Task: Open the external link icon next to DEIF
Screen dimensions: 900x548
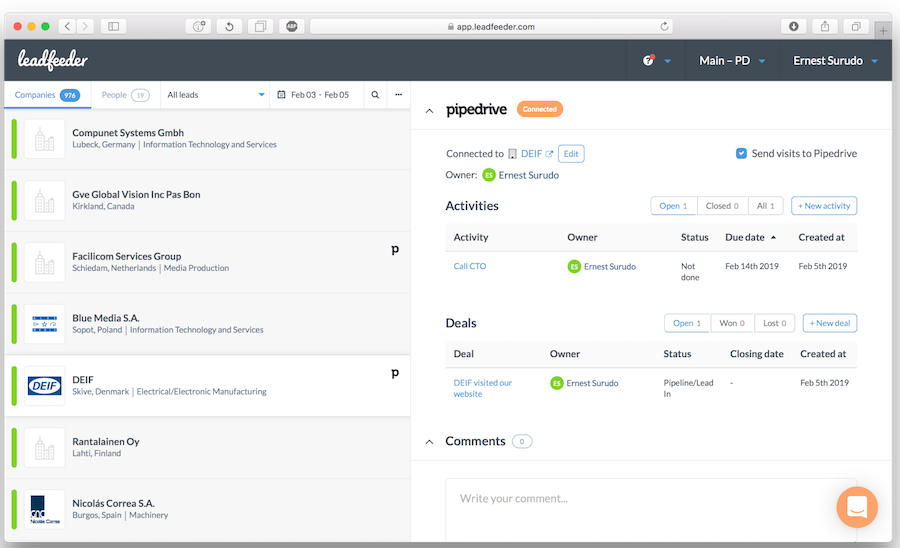Action: pyautogui.click(x=549, y=154)
